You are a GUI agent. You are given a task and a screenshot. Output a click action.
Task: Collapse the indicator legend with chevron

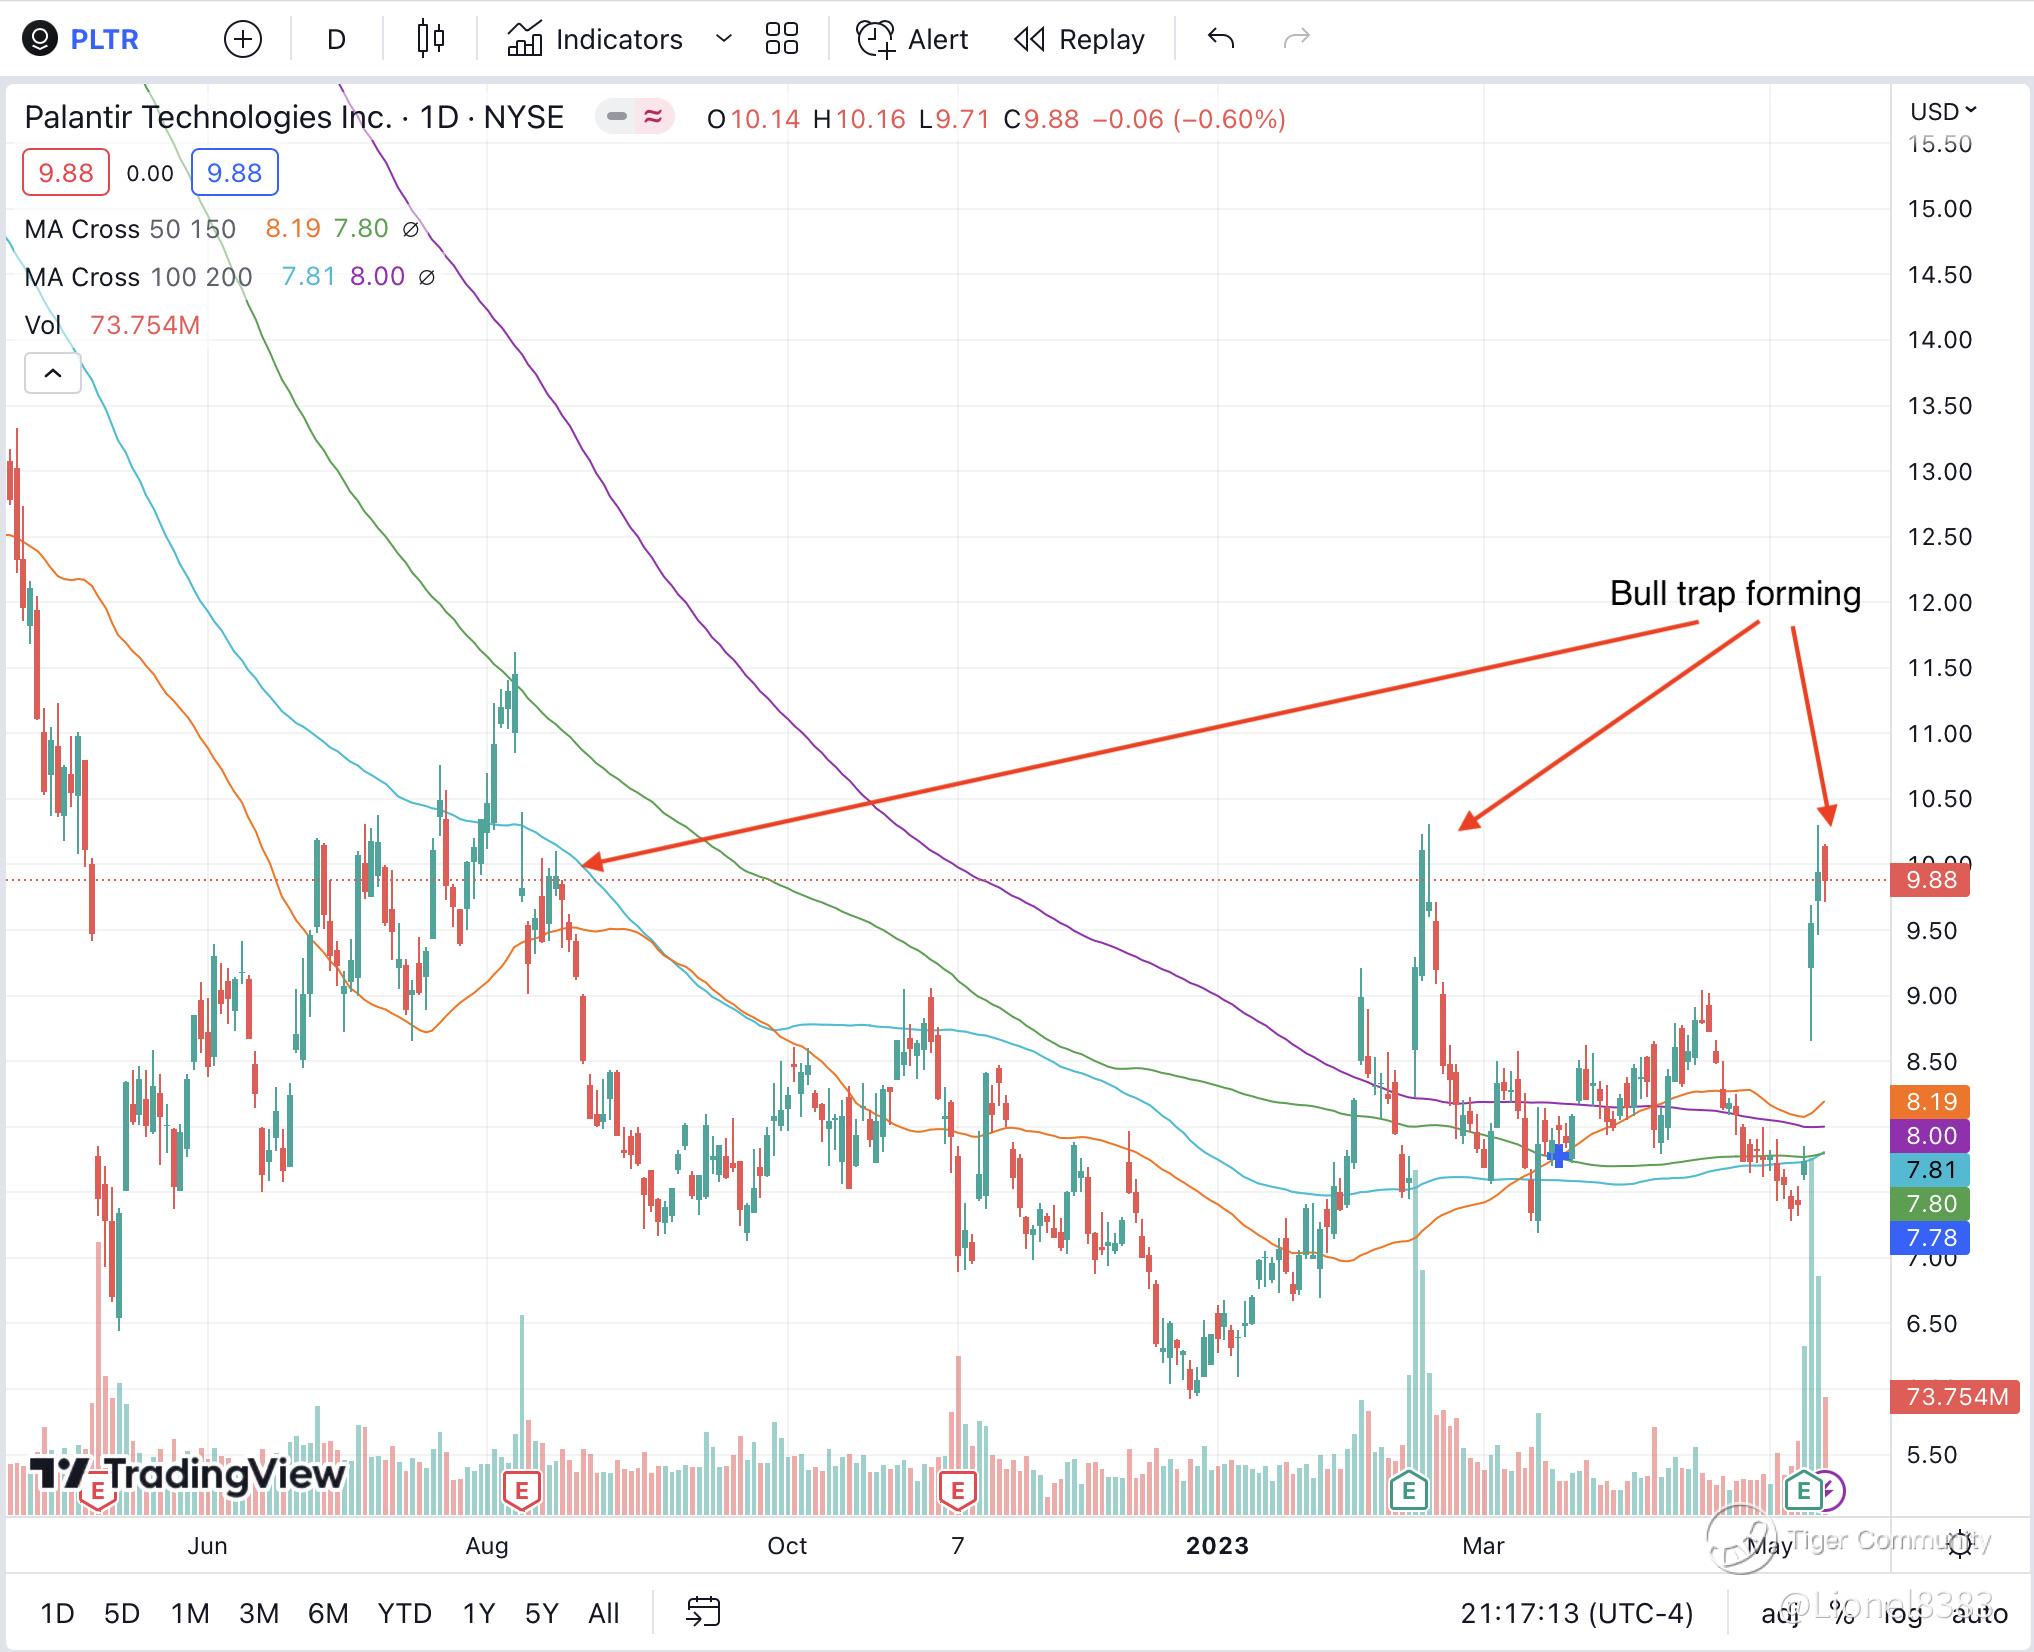tap(53, 374)
